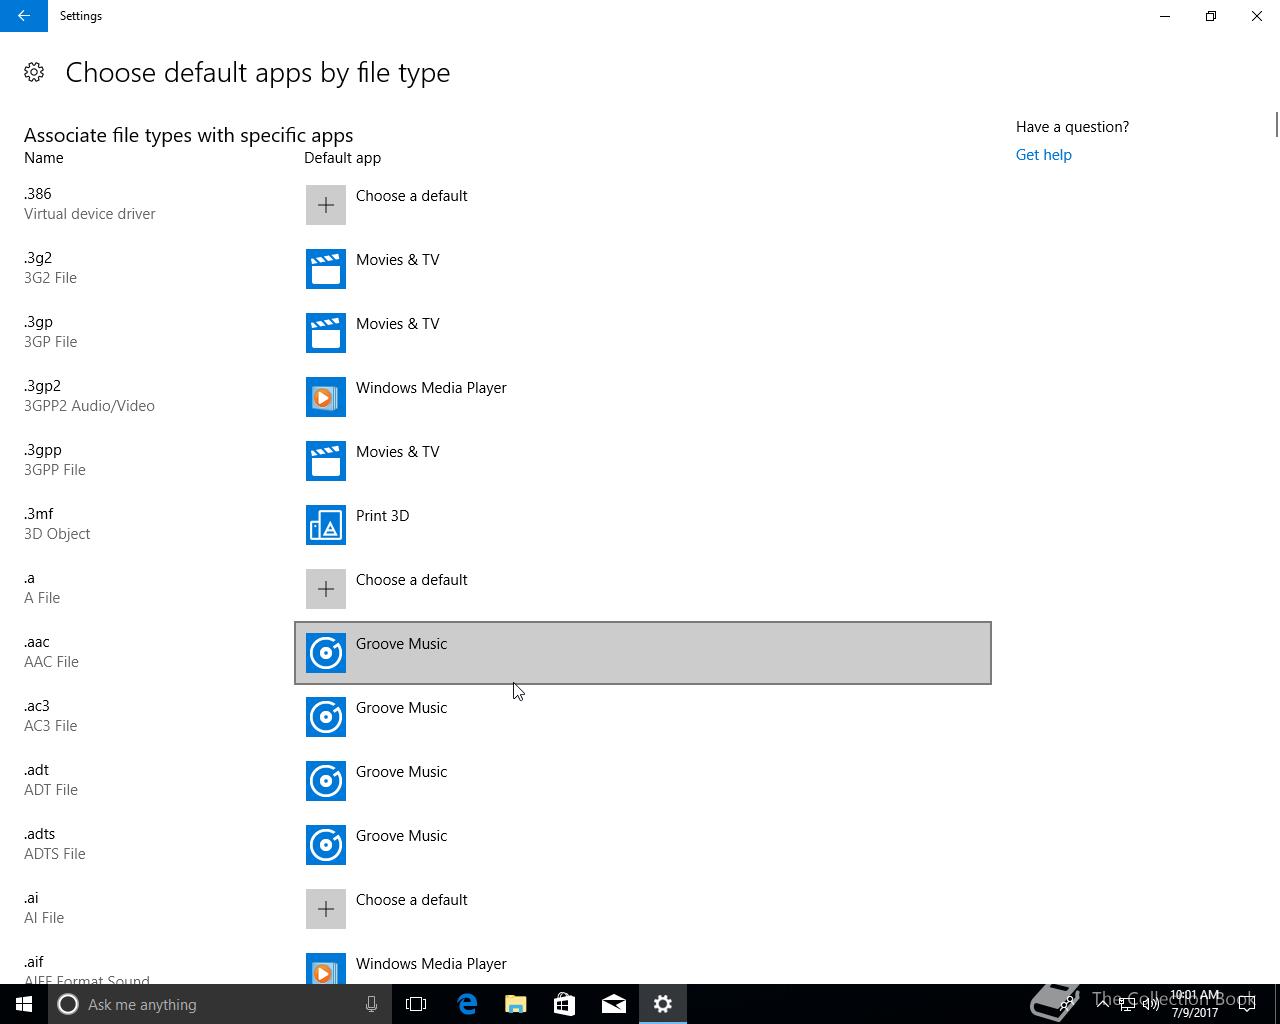1280x1024 pixels.
Task: Go back with the Settings back arrow
Action: click(x=24, y=16)
